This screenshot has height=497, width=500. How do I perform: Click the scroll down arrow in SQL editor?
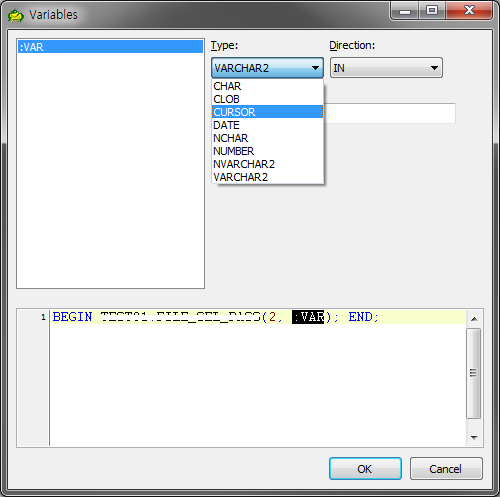[474, 437]
